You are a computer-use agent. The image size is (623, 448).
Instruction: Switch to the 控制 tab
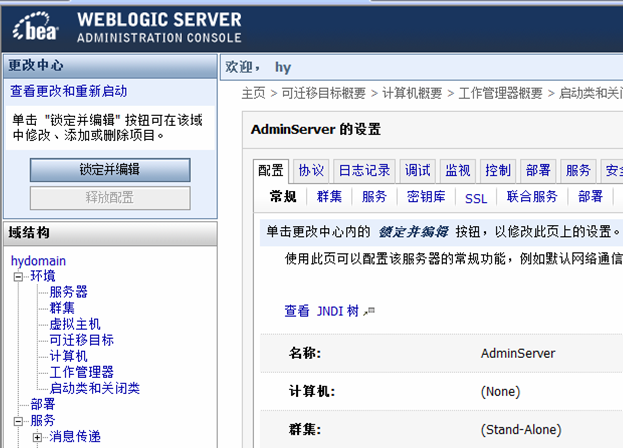[498, 171]
